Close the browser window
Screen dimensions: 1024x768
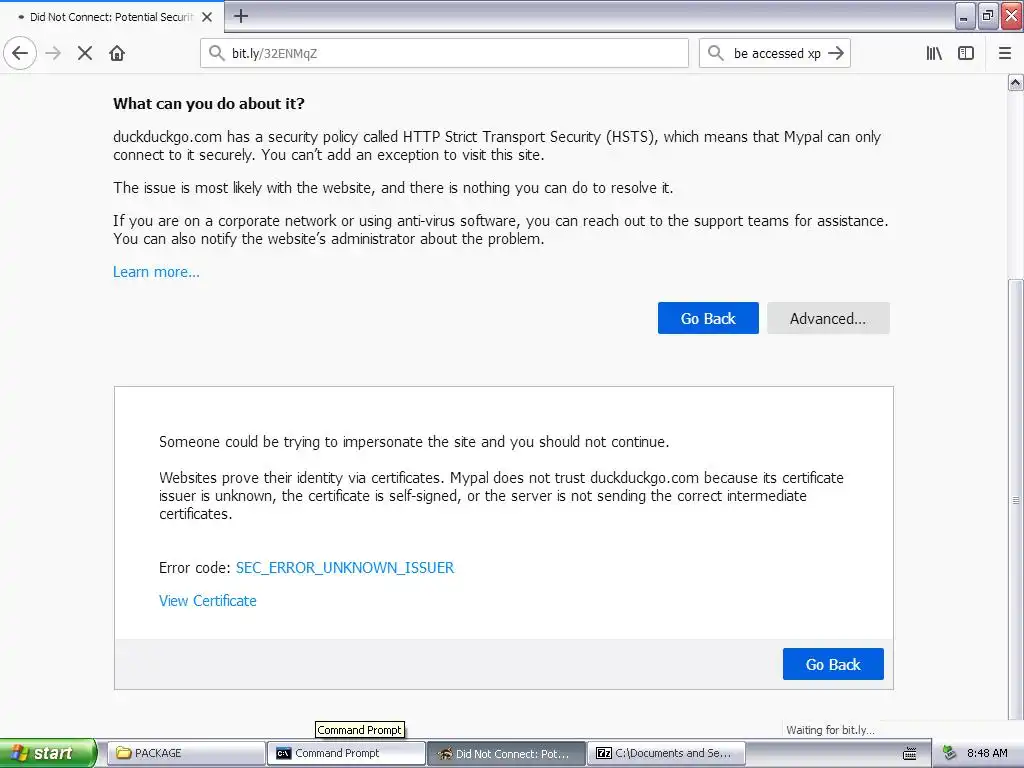pos(1012,16)
